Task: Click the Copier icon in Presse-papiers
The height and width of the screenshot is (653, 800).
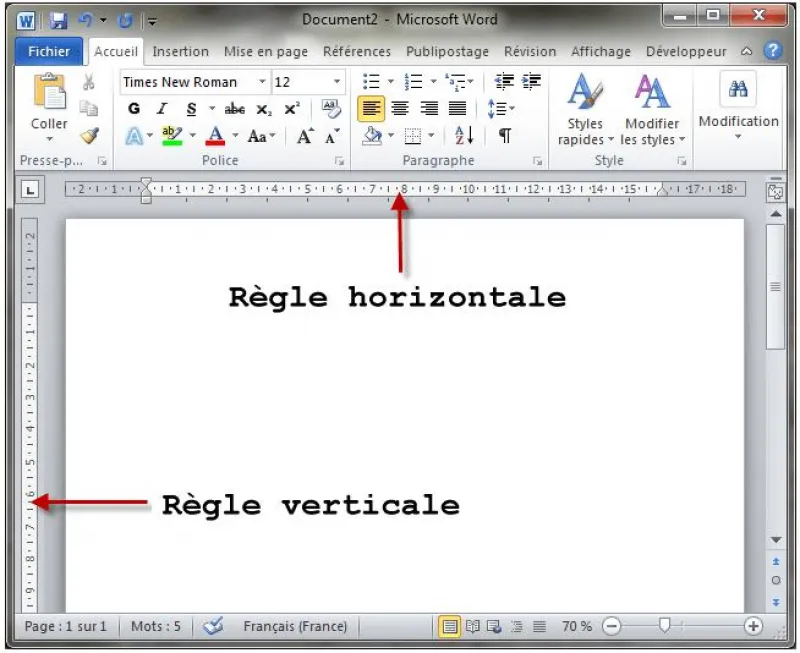Action: tap(89, 108)
